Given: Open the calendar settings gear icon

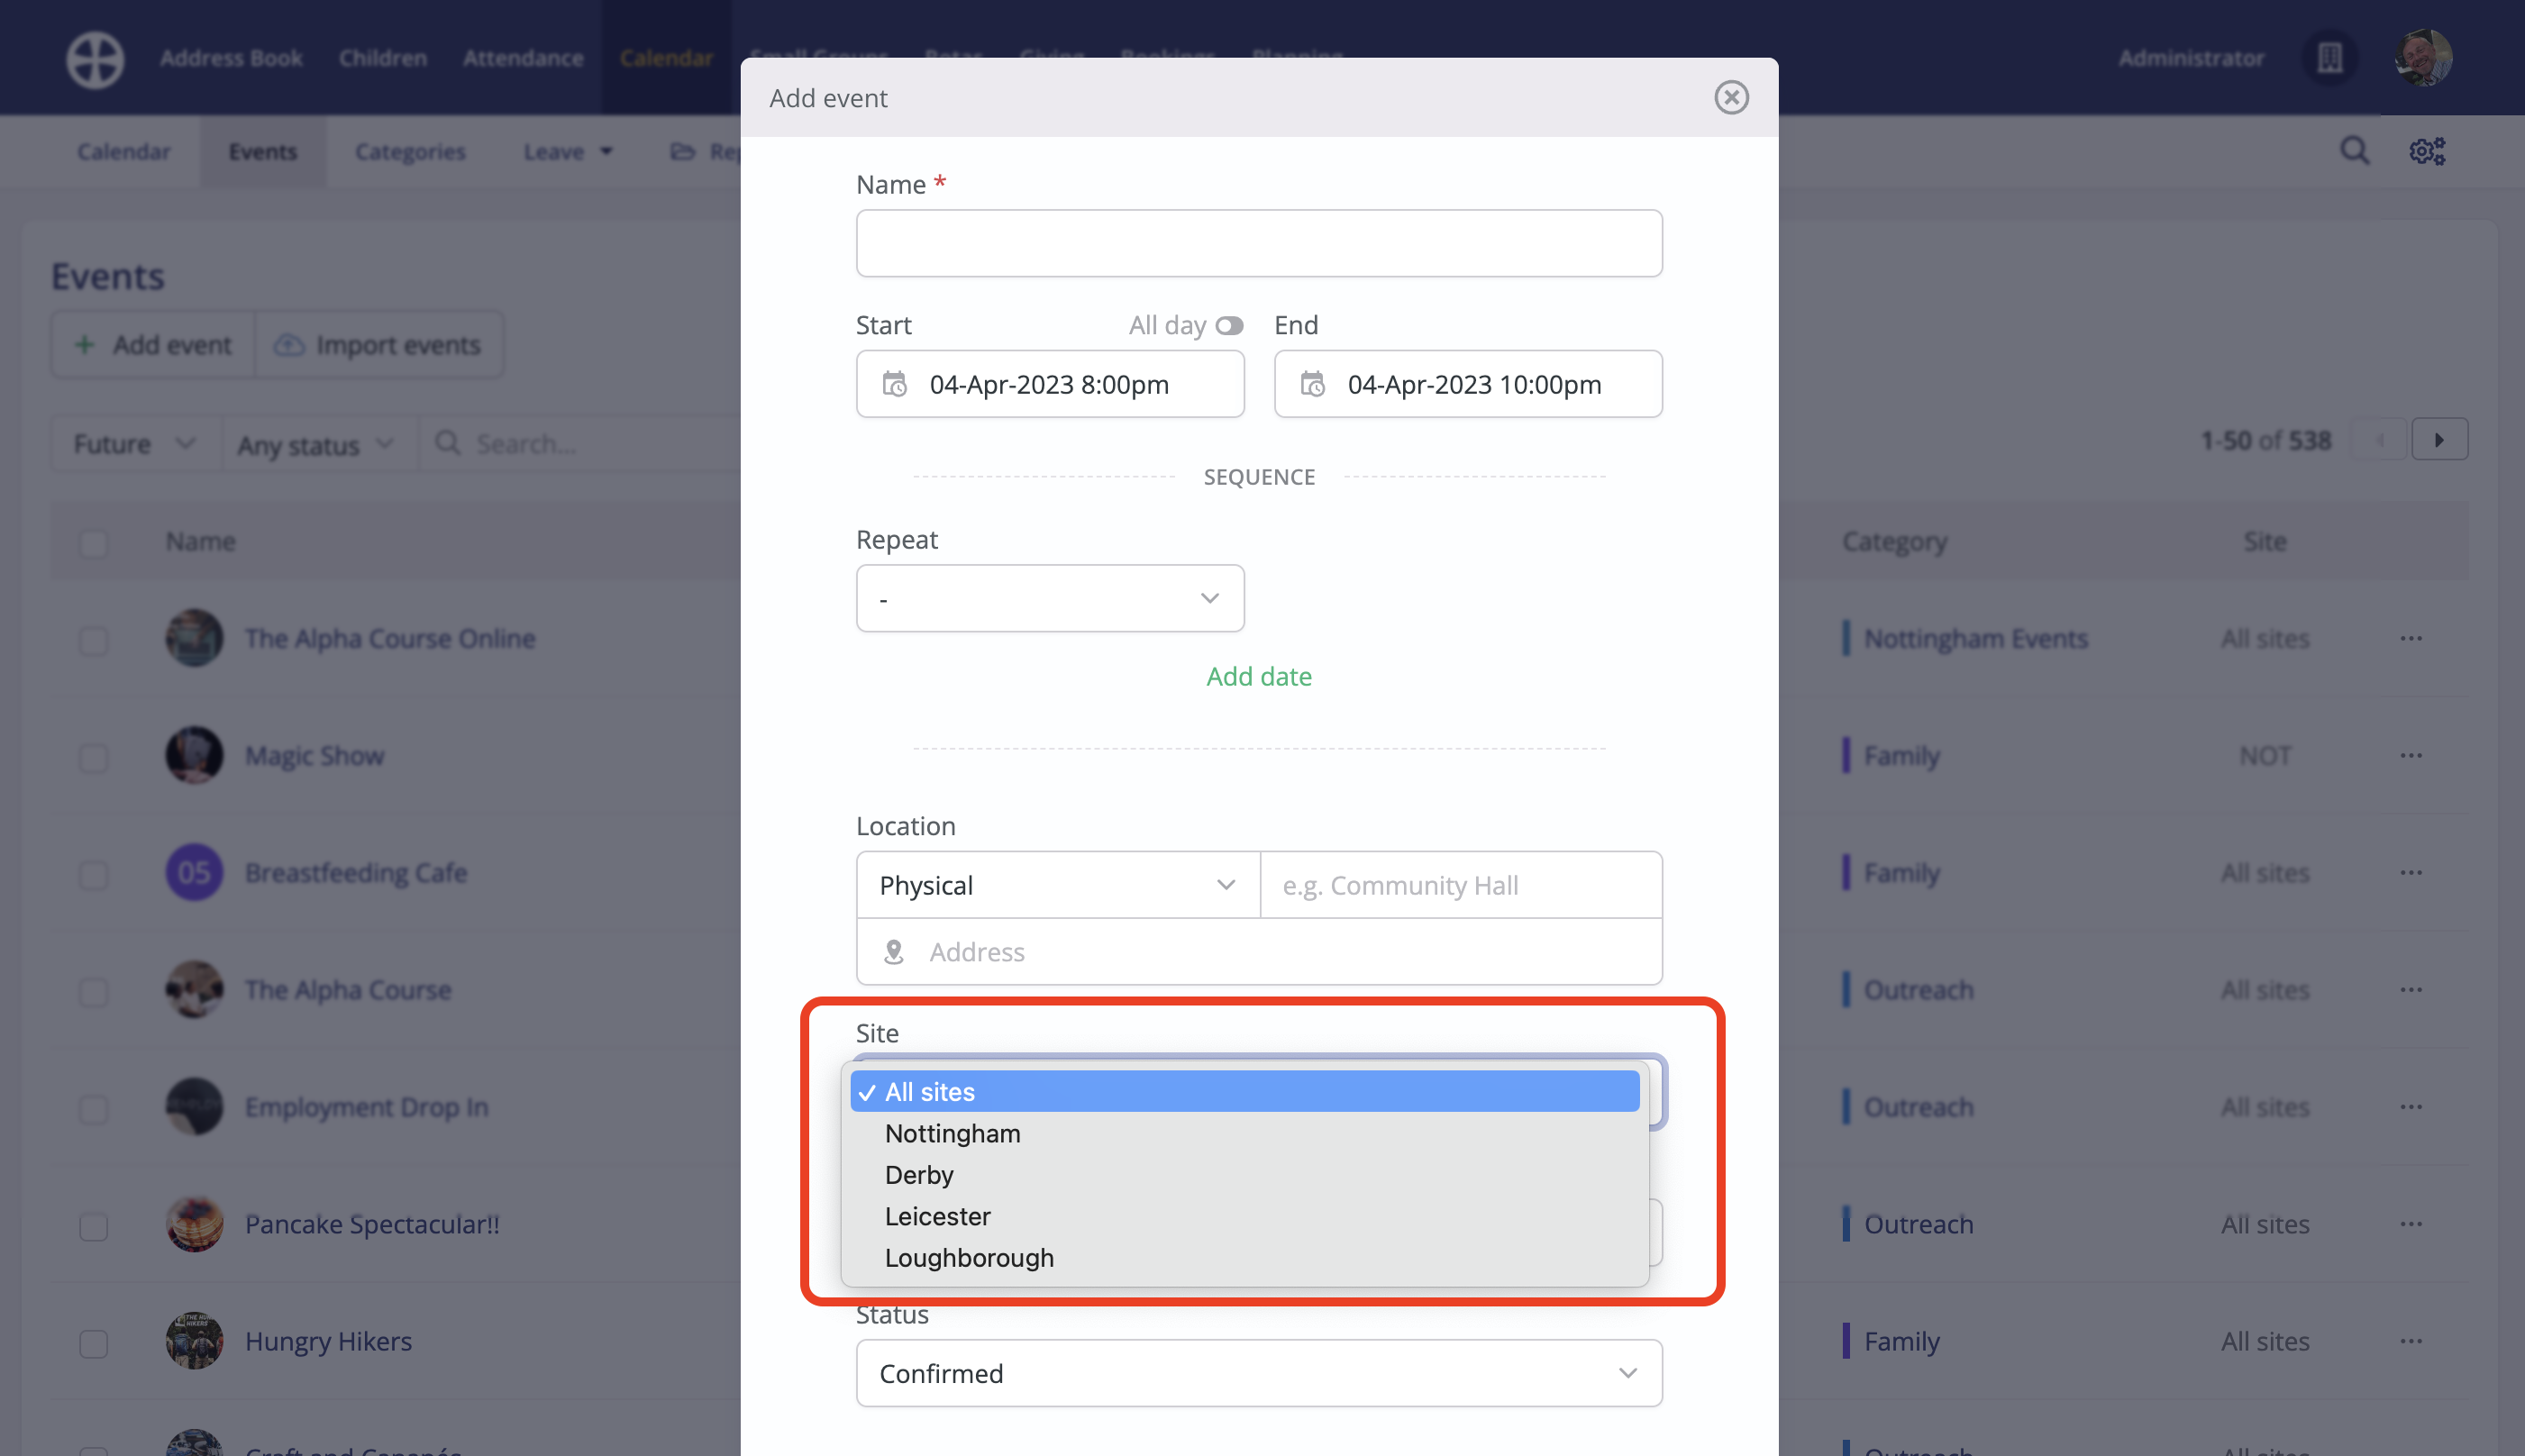Looking at the screenshot, I should 2426,151.
